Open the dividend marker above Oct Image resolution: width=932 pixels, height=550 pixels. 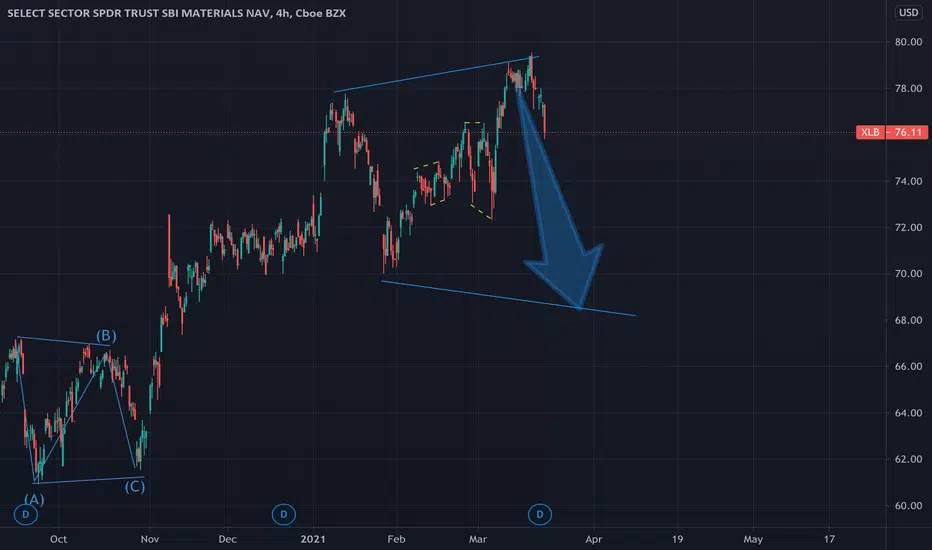pos(26,514)
